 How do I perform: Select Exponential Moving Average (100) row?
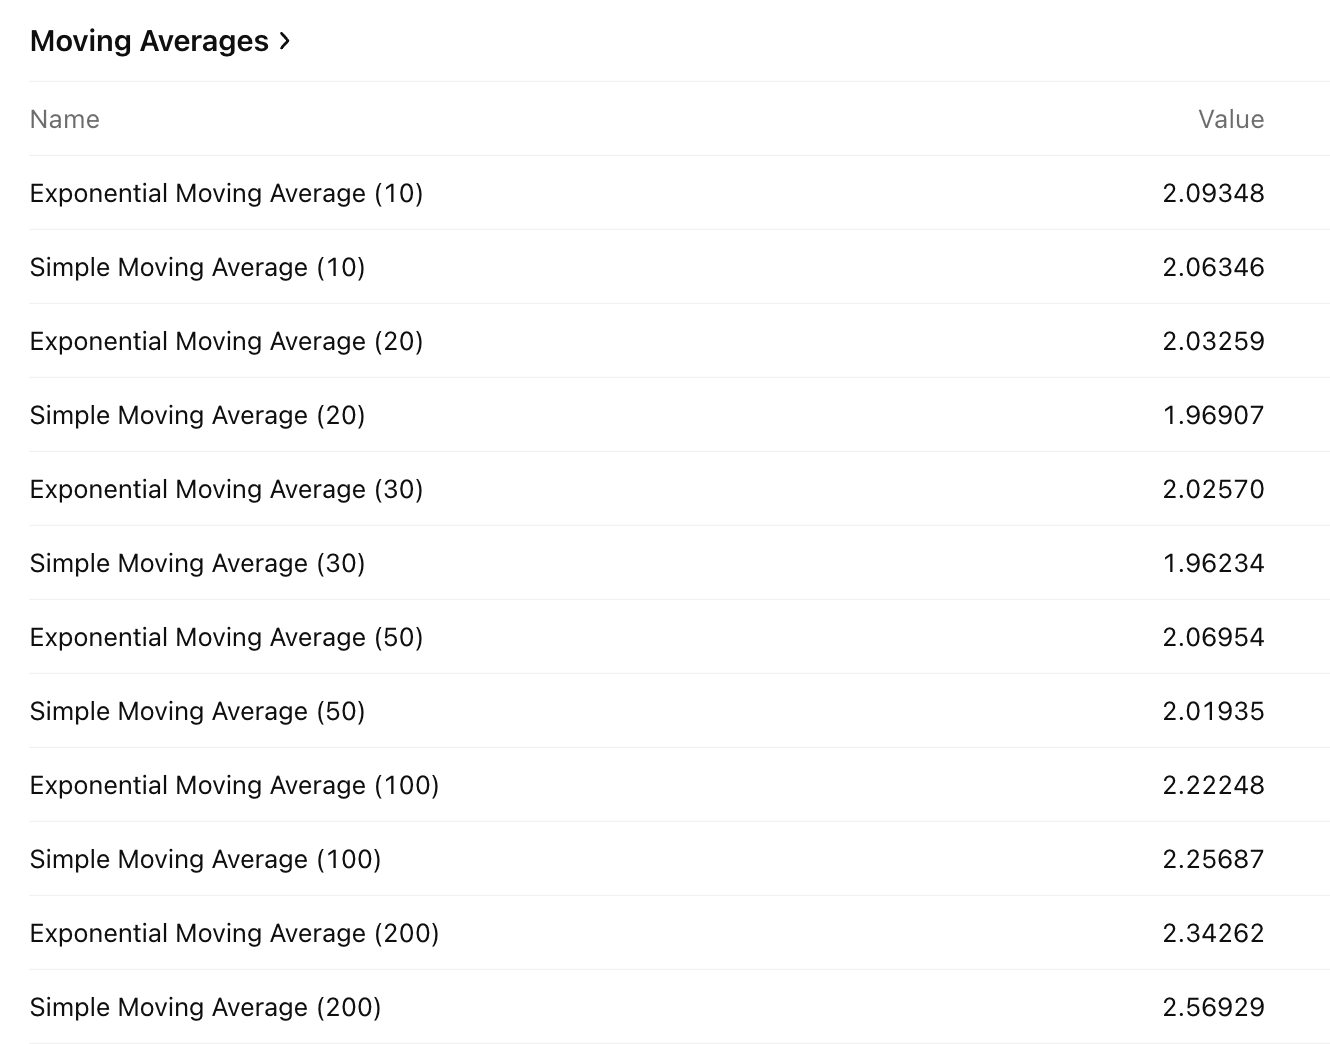point(680,785)
